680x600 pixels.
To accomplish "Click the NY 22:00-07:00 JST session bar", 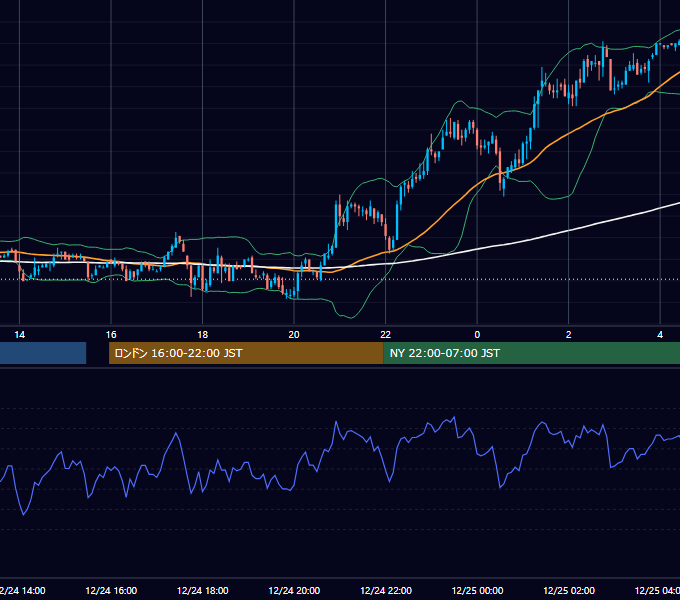I will (x=532, y=353).
